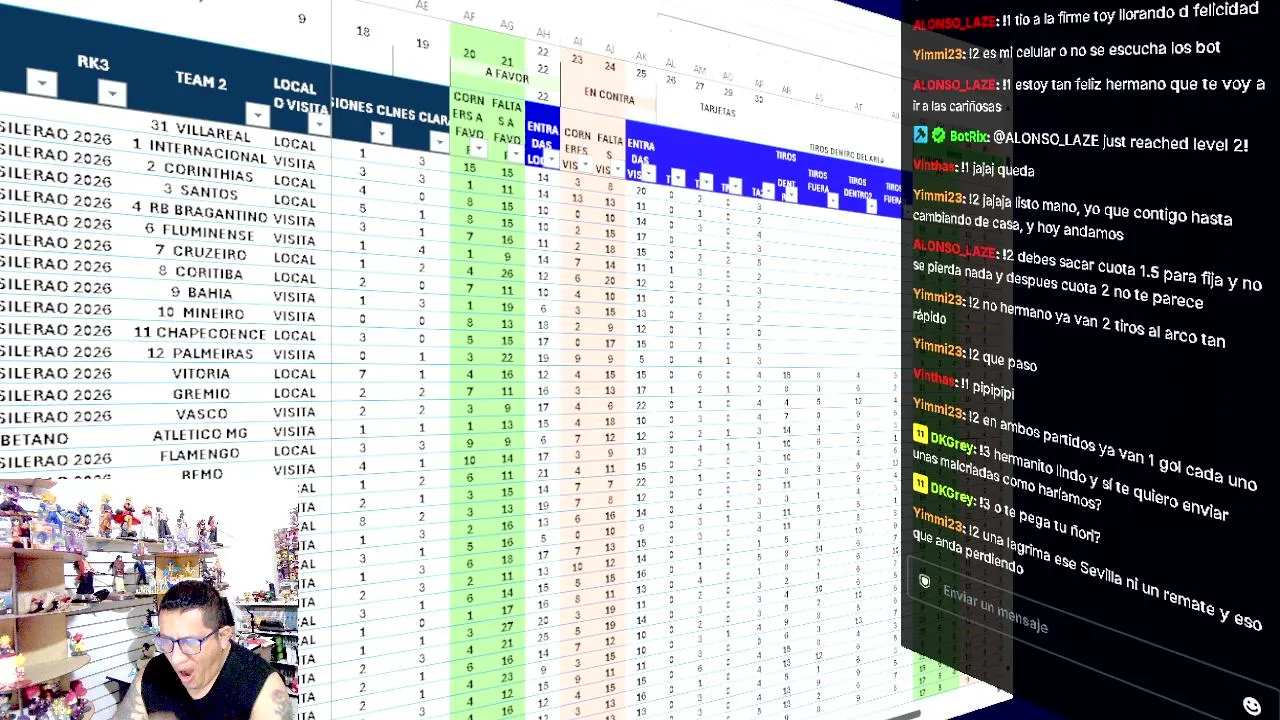Select the LOCAL cell in the VILLAREAL row
The image size is (1280, 720).
pos(294,144)
